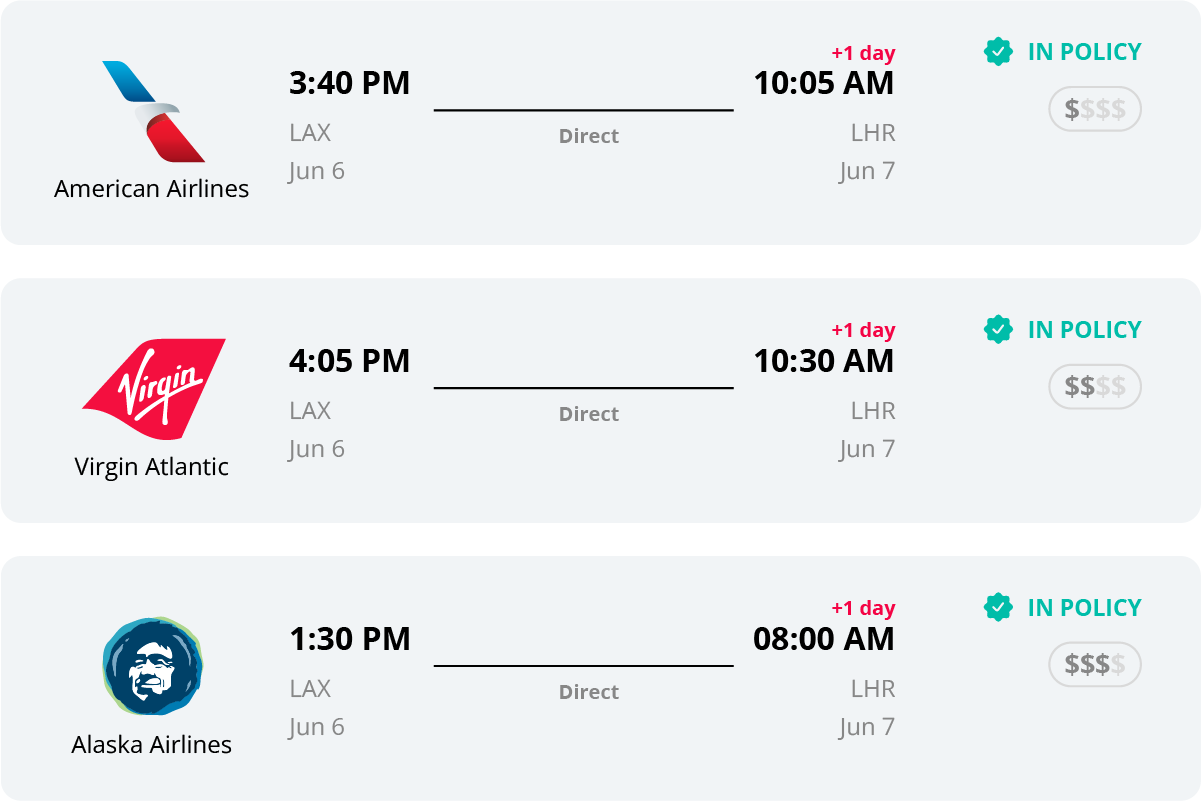Click the policy checkmark badge on Alaska flight
The height and width of the screenshot is (801, 1201).
[998, 607]
